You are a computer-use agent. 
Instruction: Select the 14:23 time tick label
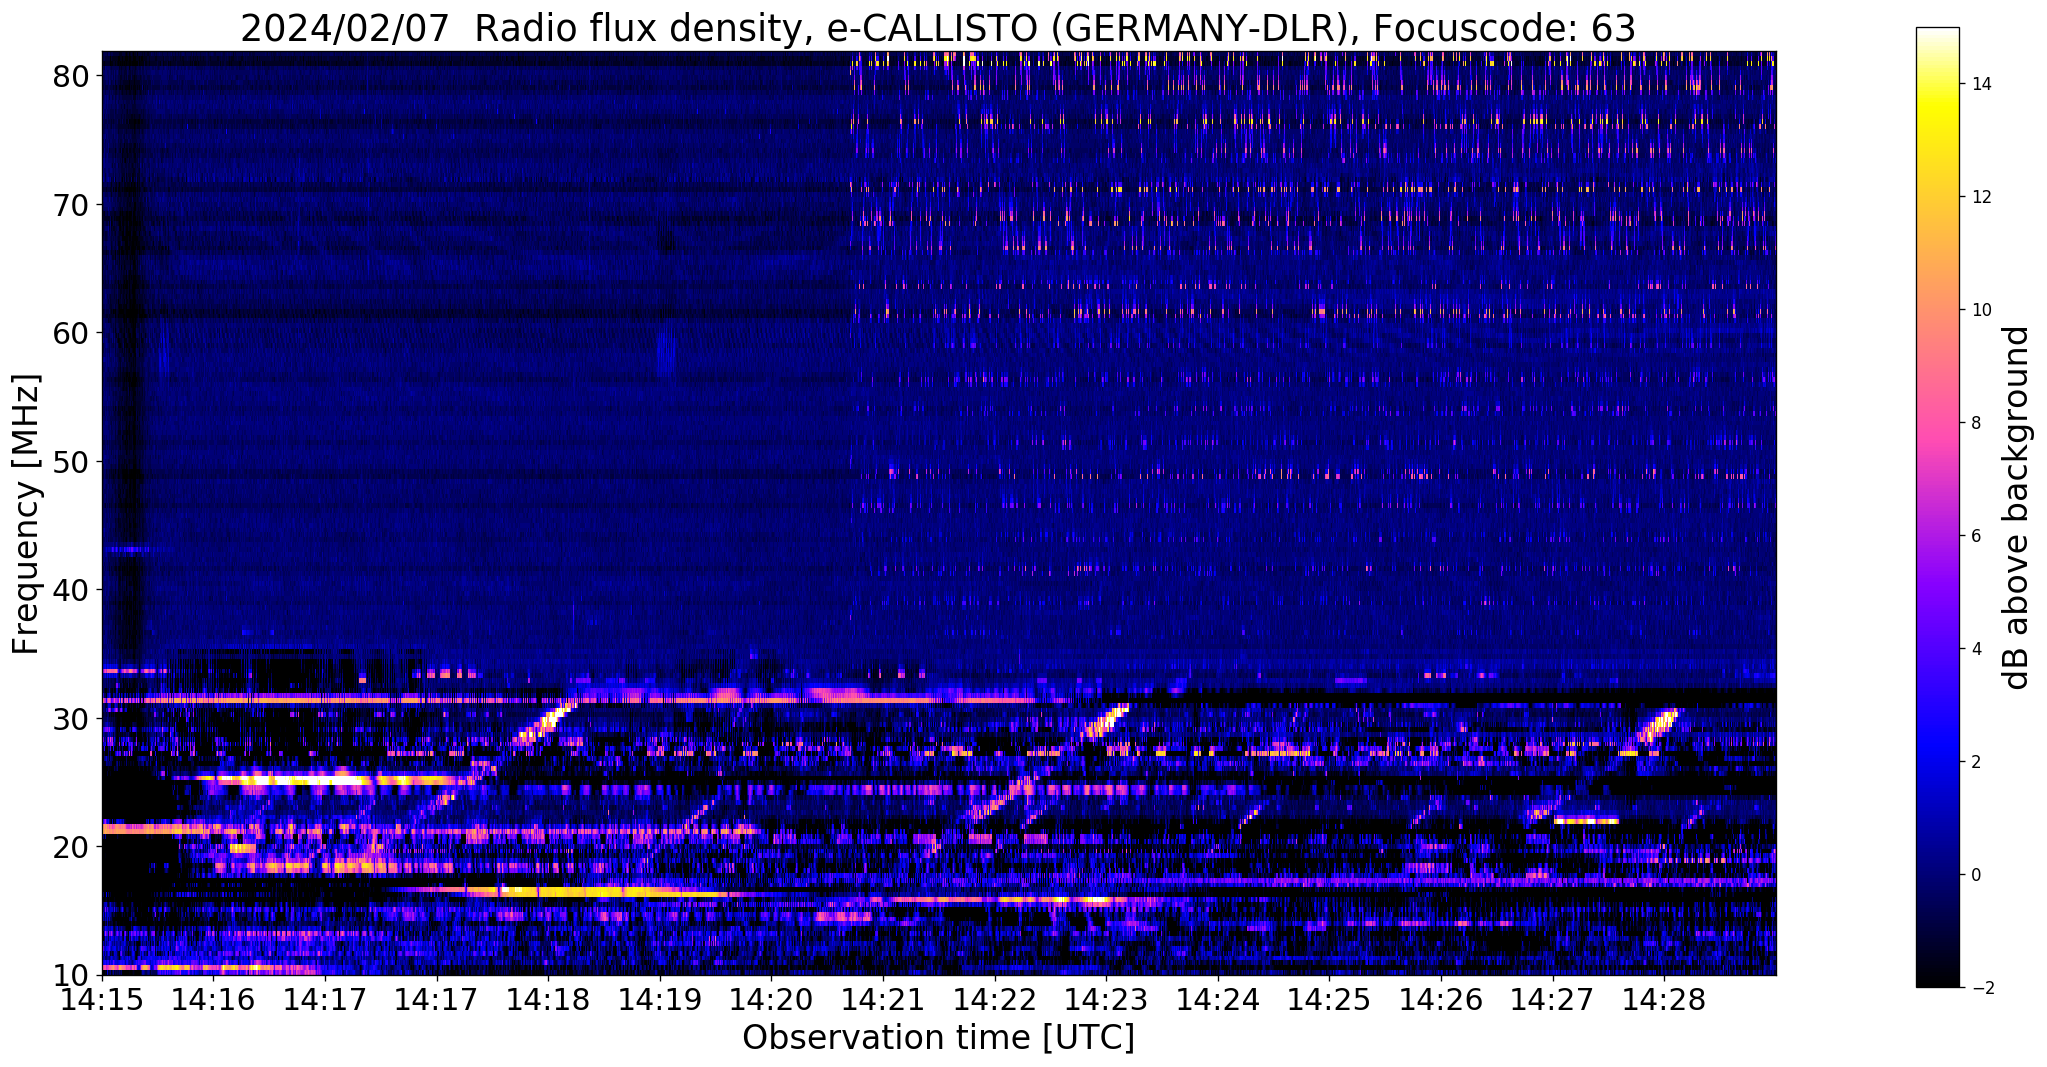(x=1106, y=1000)
